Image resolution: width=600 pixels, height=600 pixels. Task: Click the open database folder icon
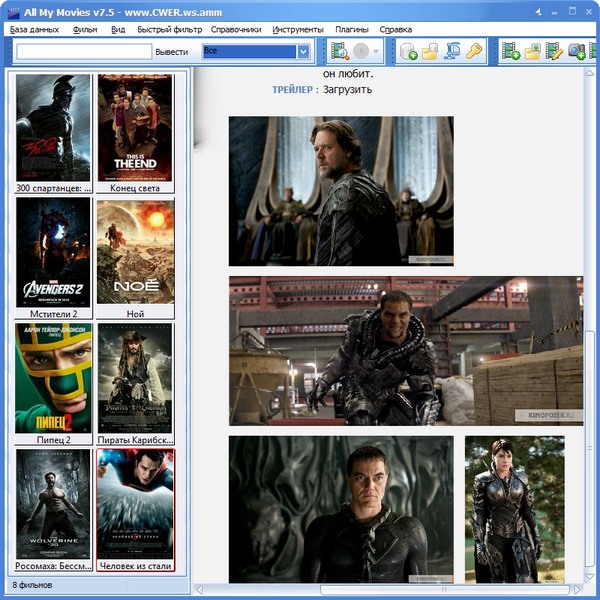[430, 51]
